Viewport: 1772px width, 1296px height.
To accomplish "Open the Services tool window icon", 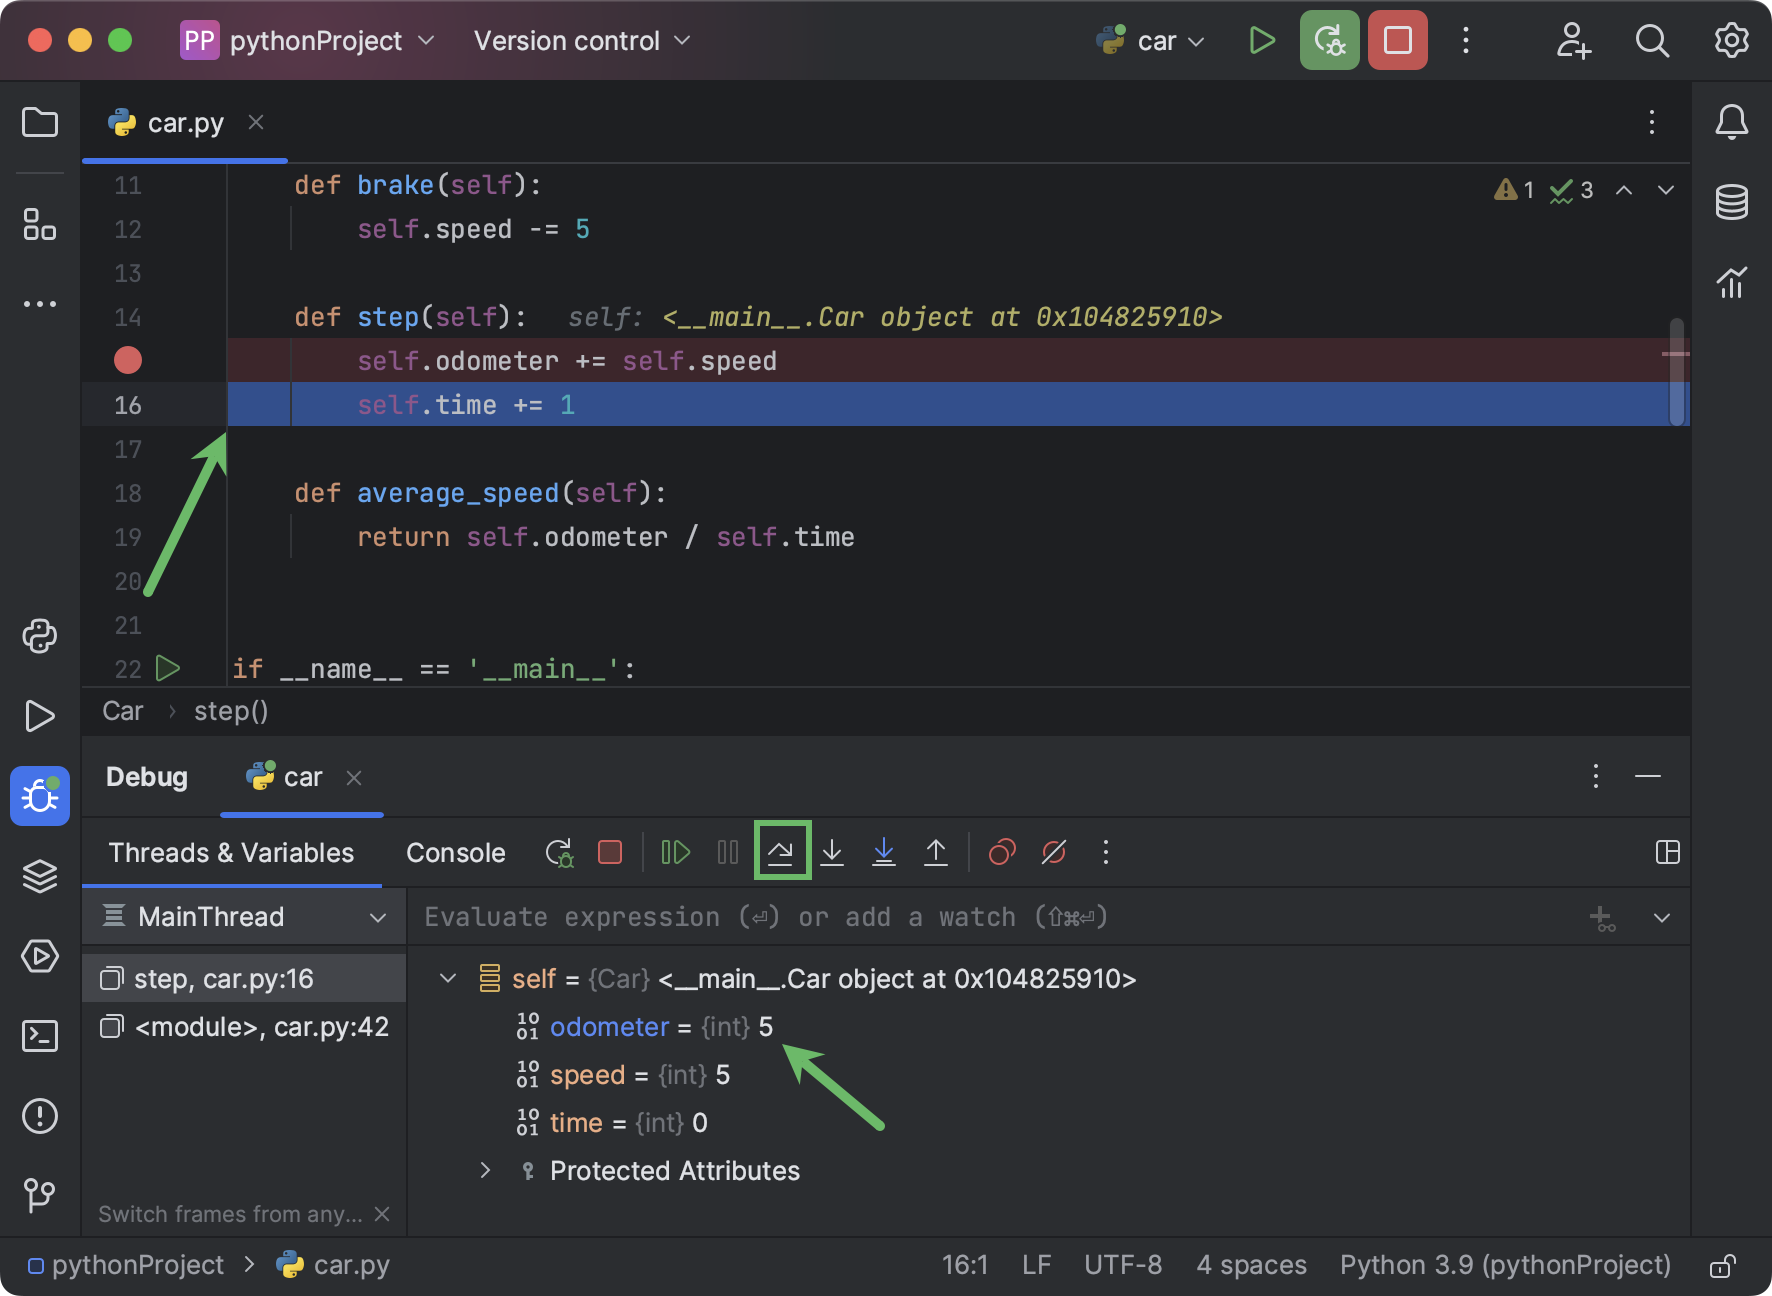I will tap(40, 956).
